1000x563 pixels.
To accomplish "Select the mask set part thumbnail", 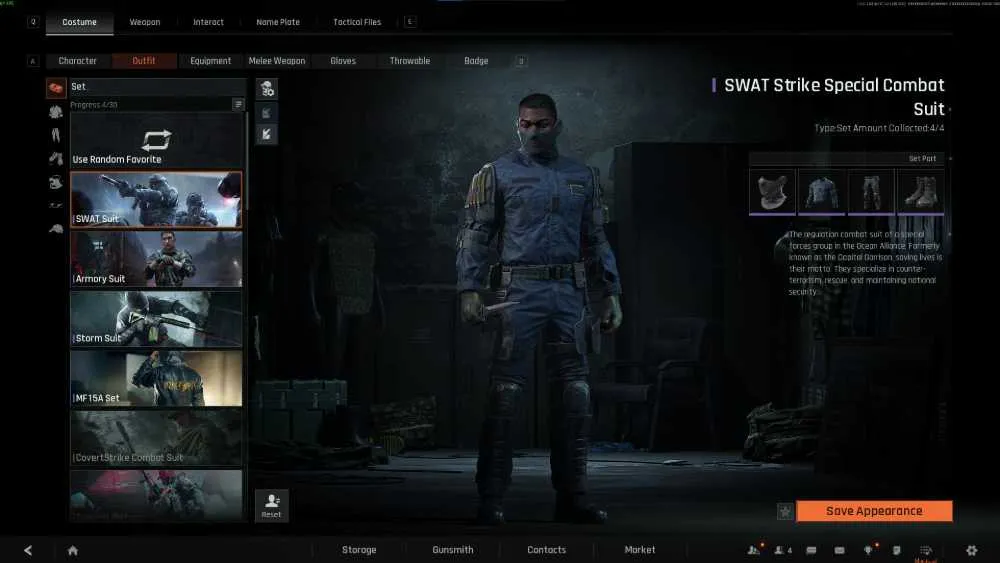I will click(x=772, y=192).
